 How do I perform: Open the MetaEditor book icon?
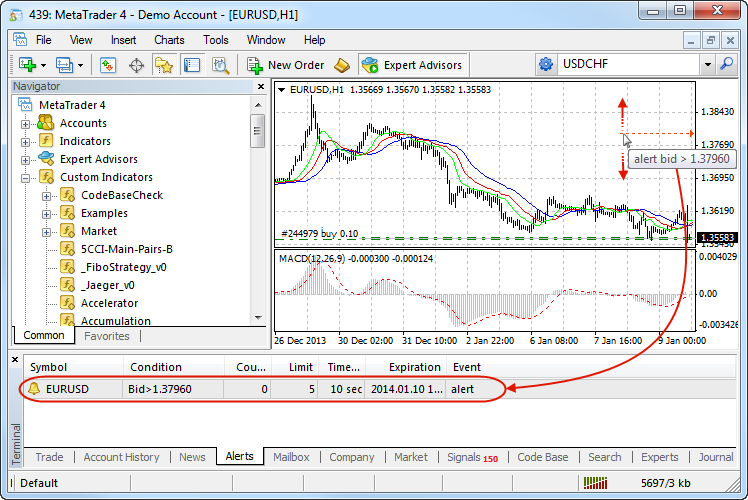[343, 65]
